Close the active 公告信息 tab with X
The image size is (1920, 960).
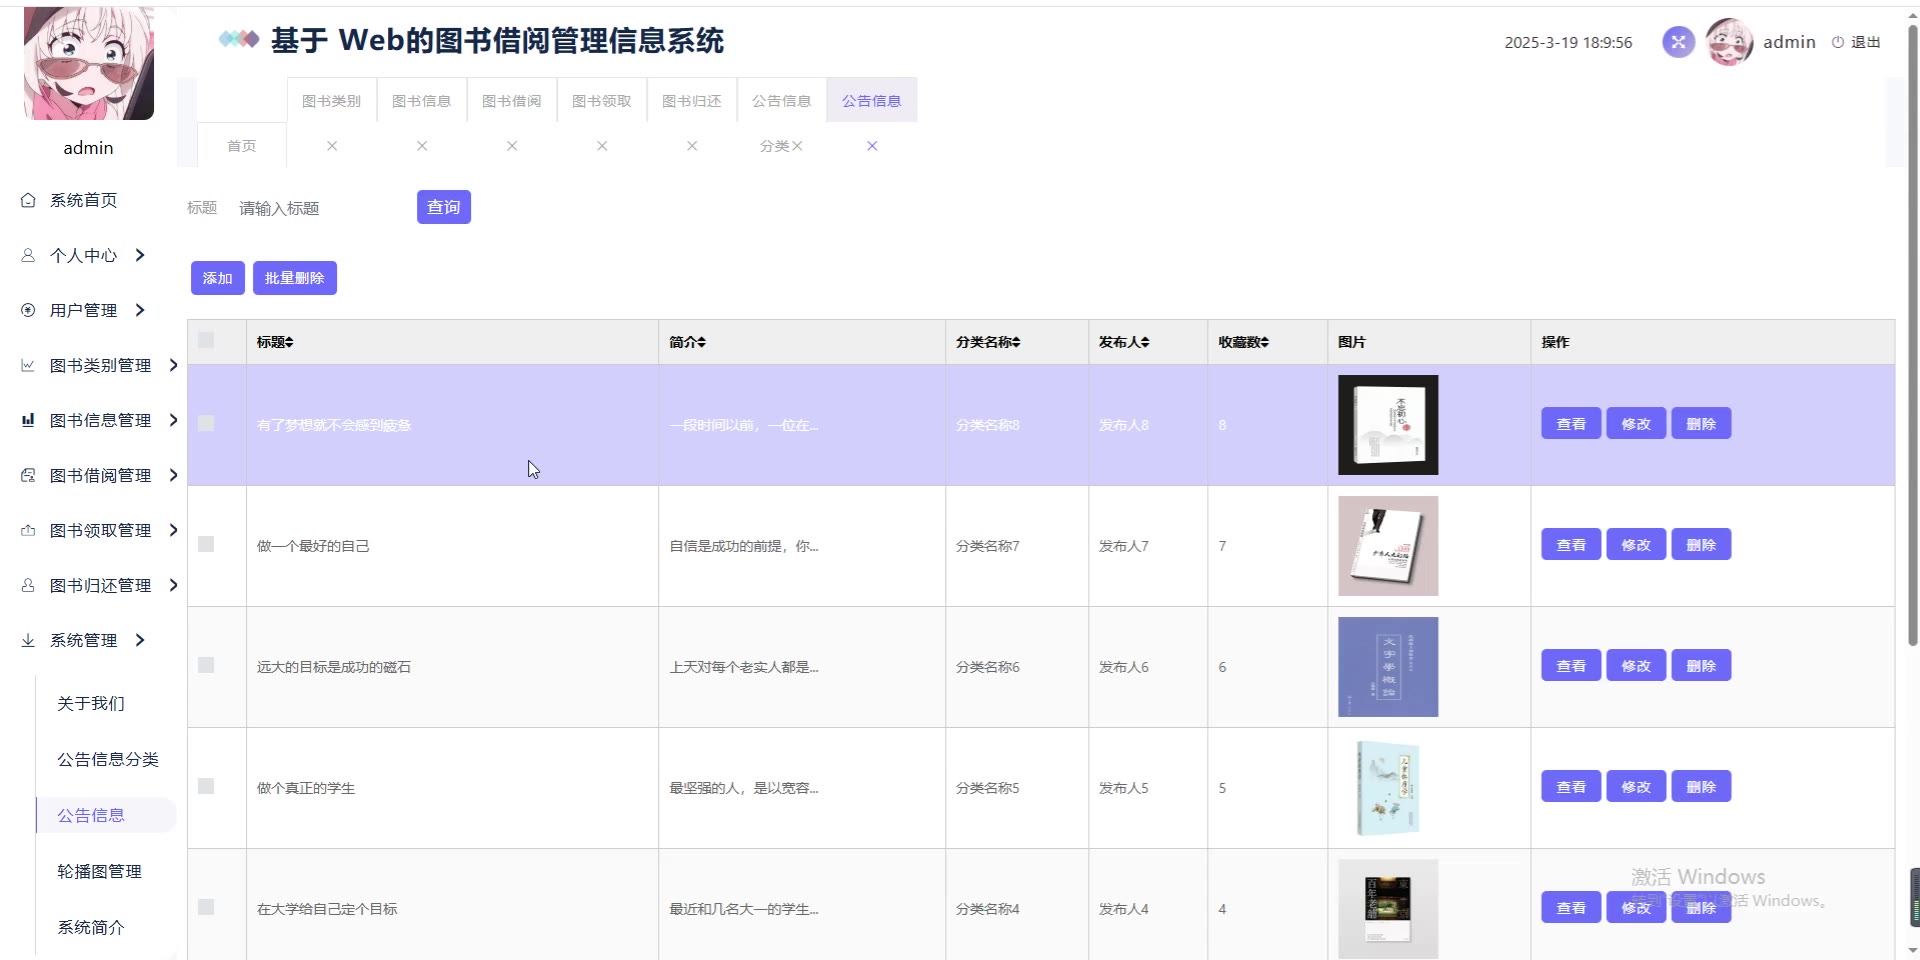(872, 146)
